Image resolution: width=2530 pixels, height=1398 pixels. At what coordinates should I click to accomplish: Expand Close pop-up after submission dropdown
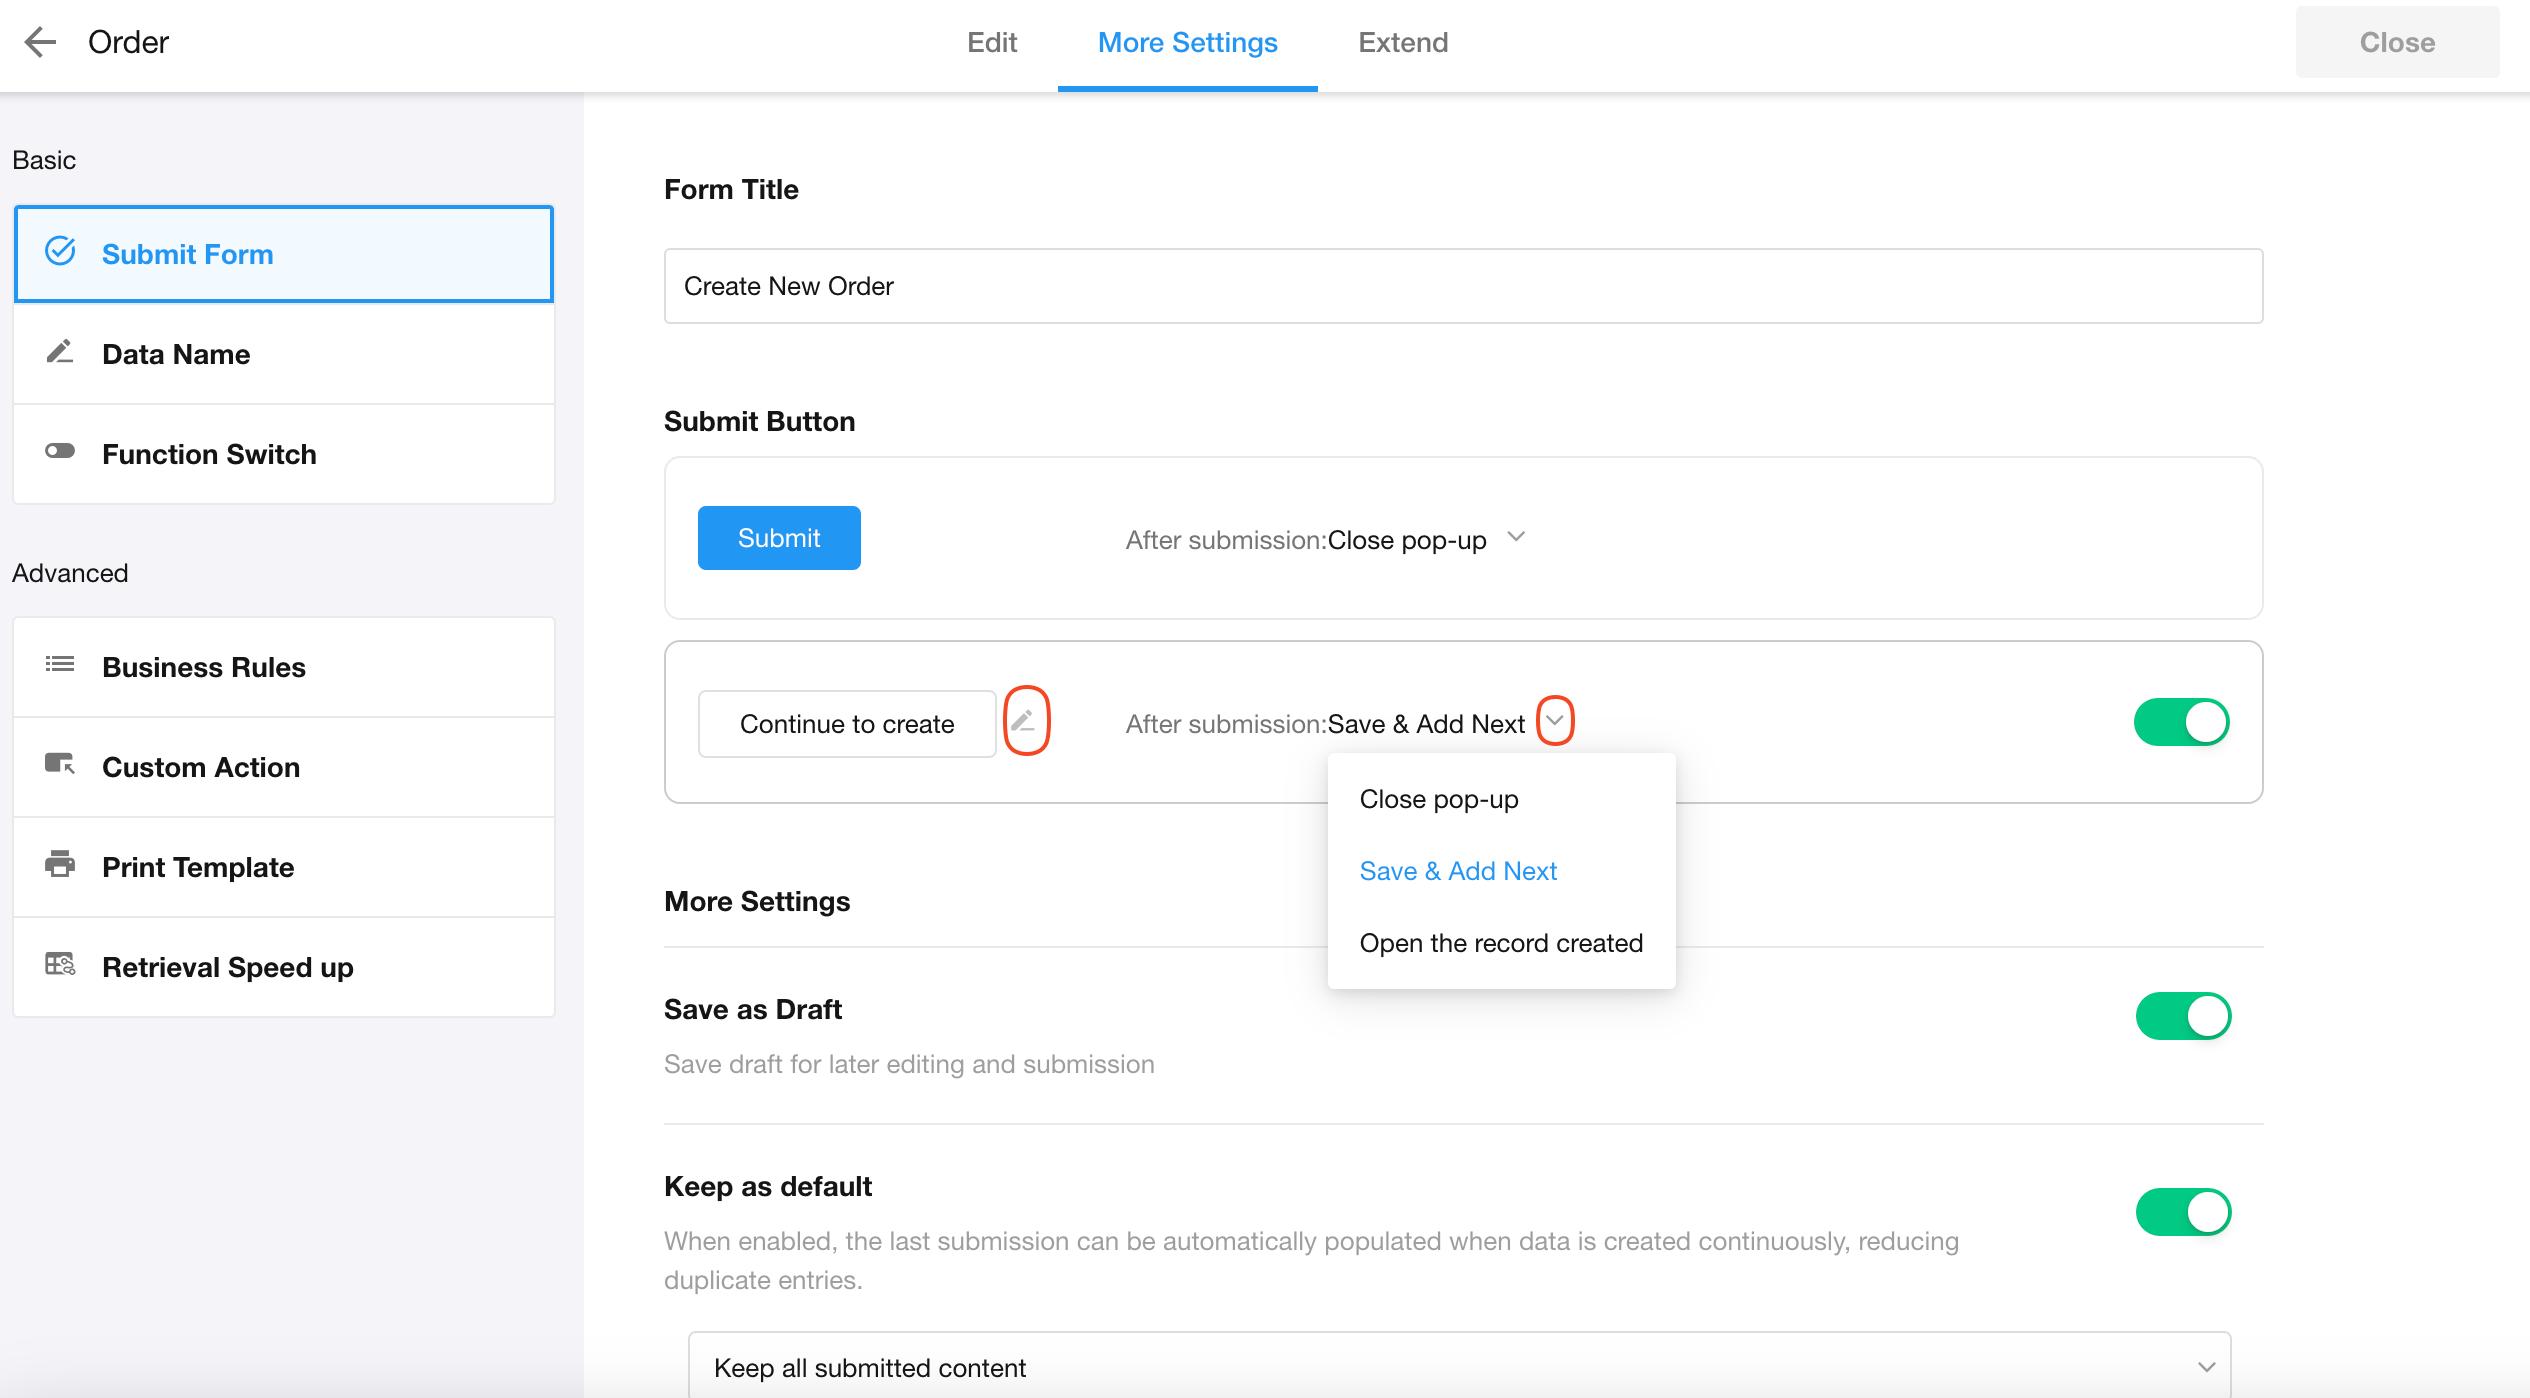tap(1516, 538)
